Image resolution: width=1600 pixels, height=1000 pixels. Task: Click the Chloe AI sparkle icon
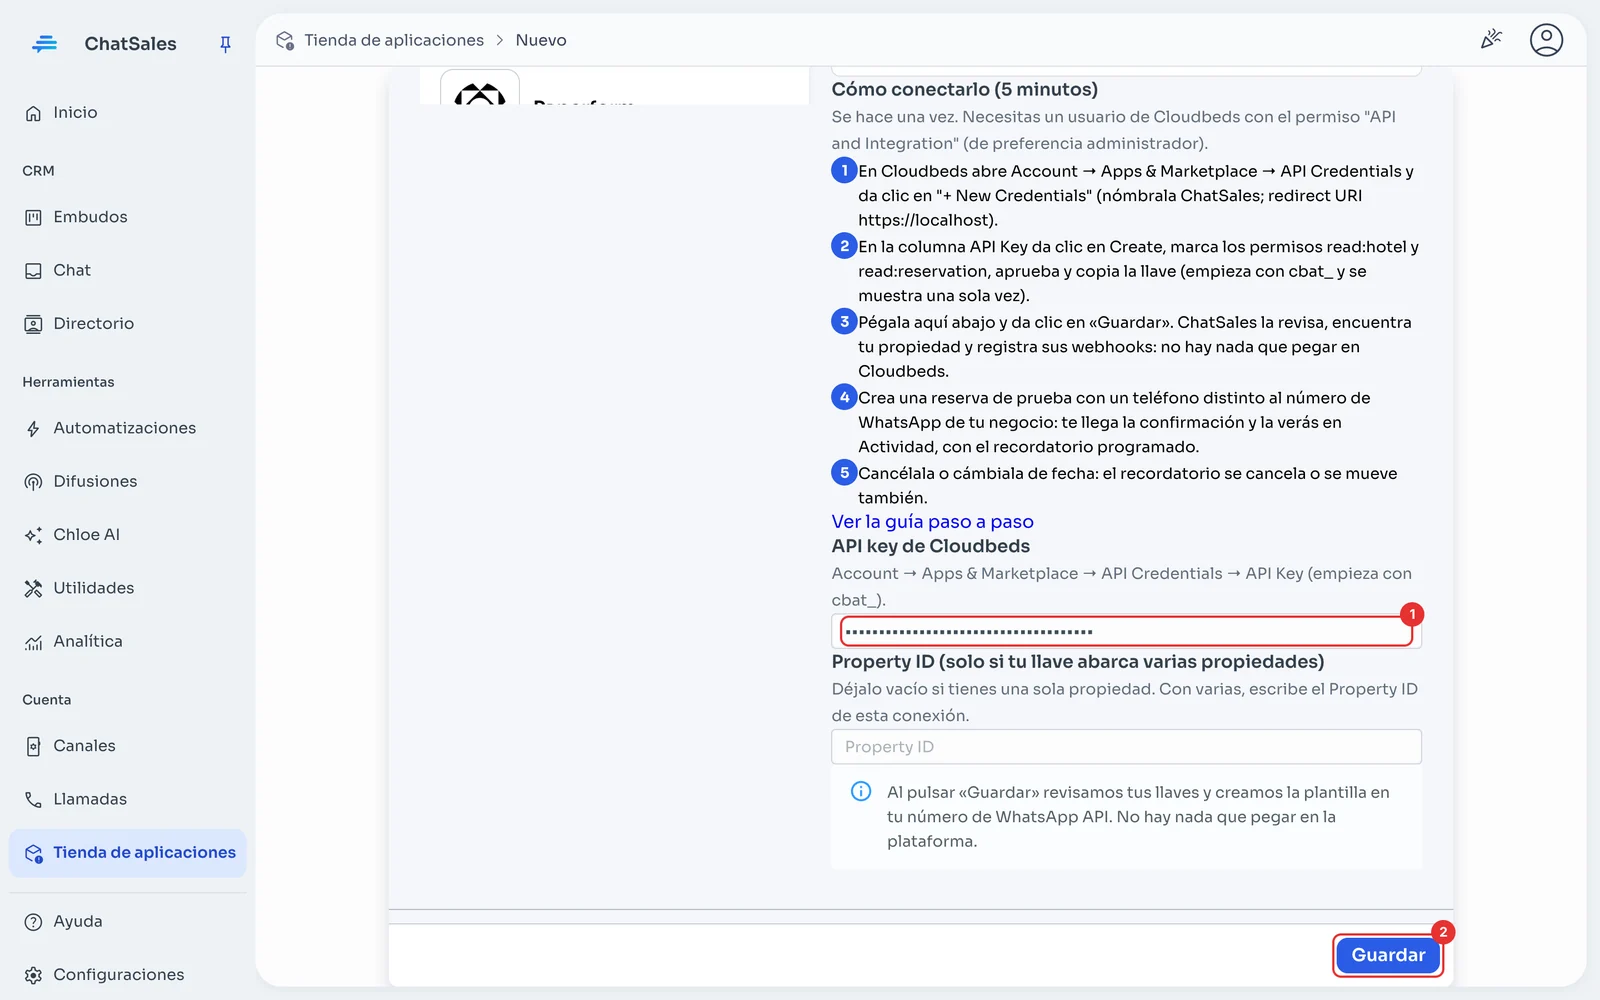[x=33, y=535]
